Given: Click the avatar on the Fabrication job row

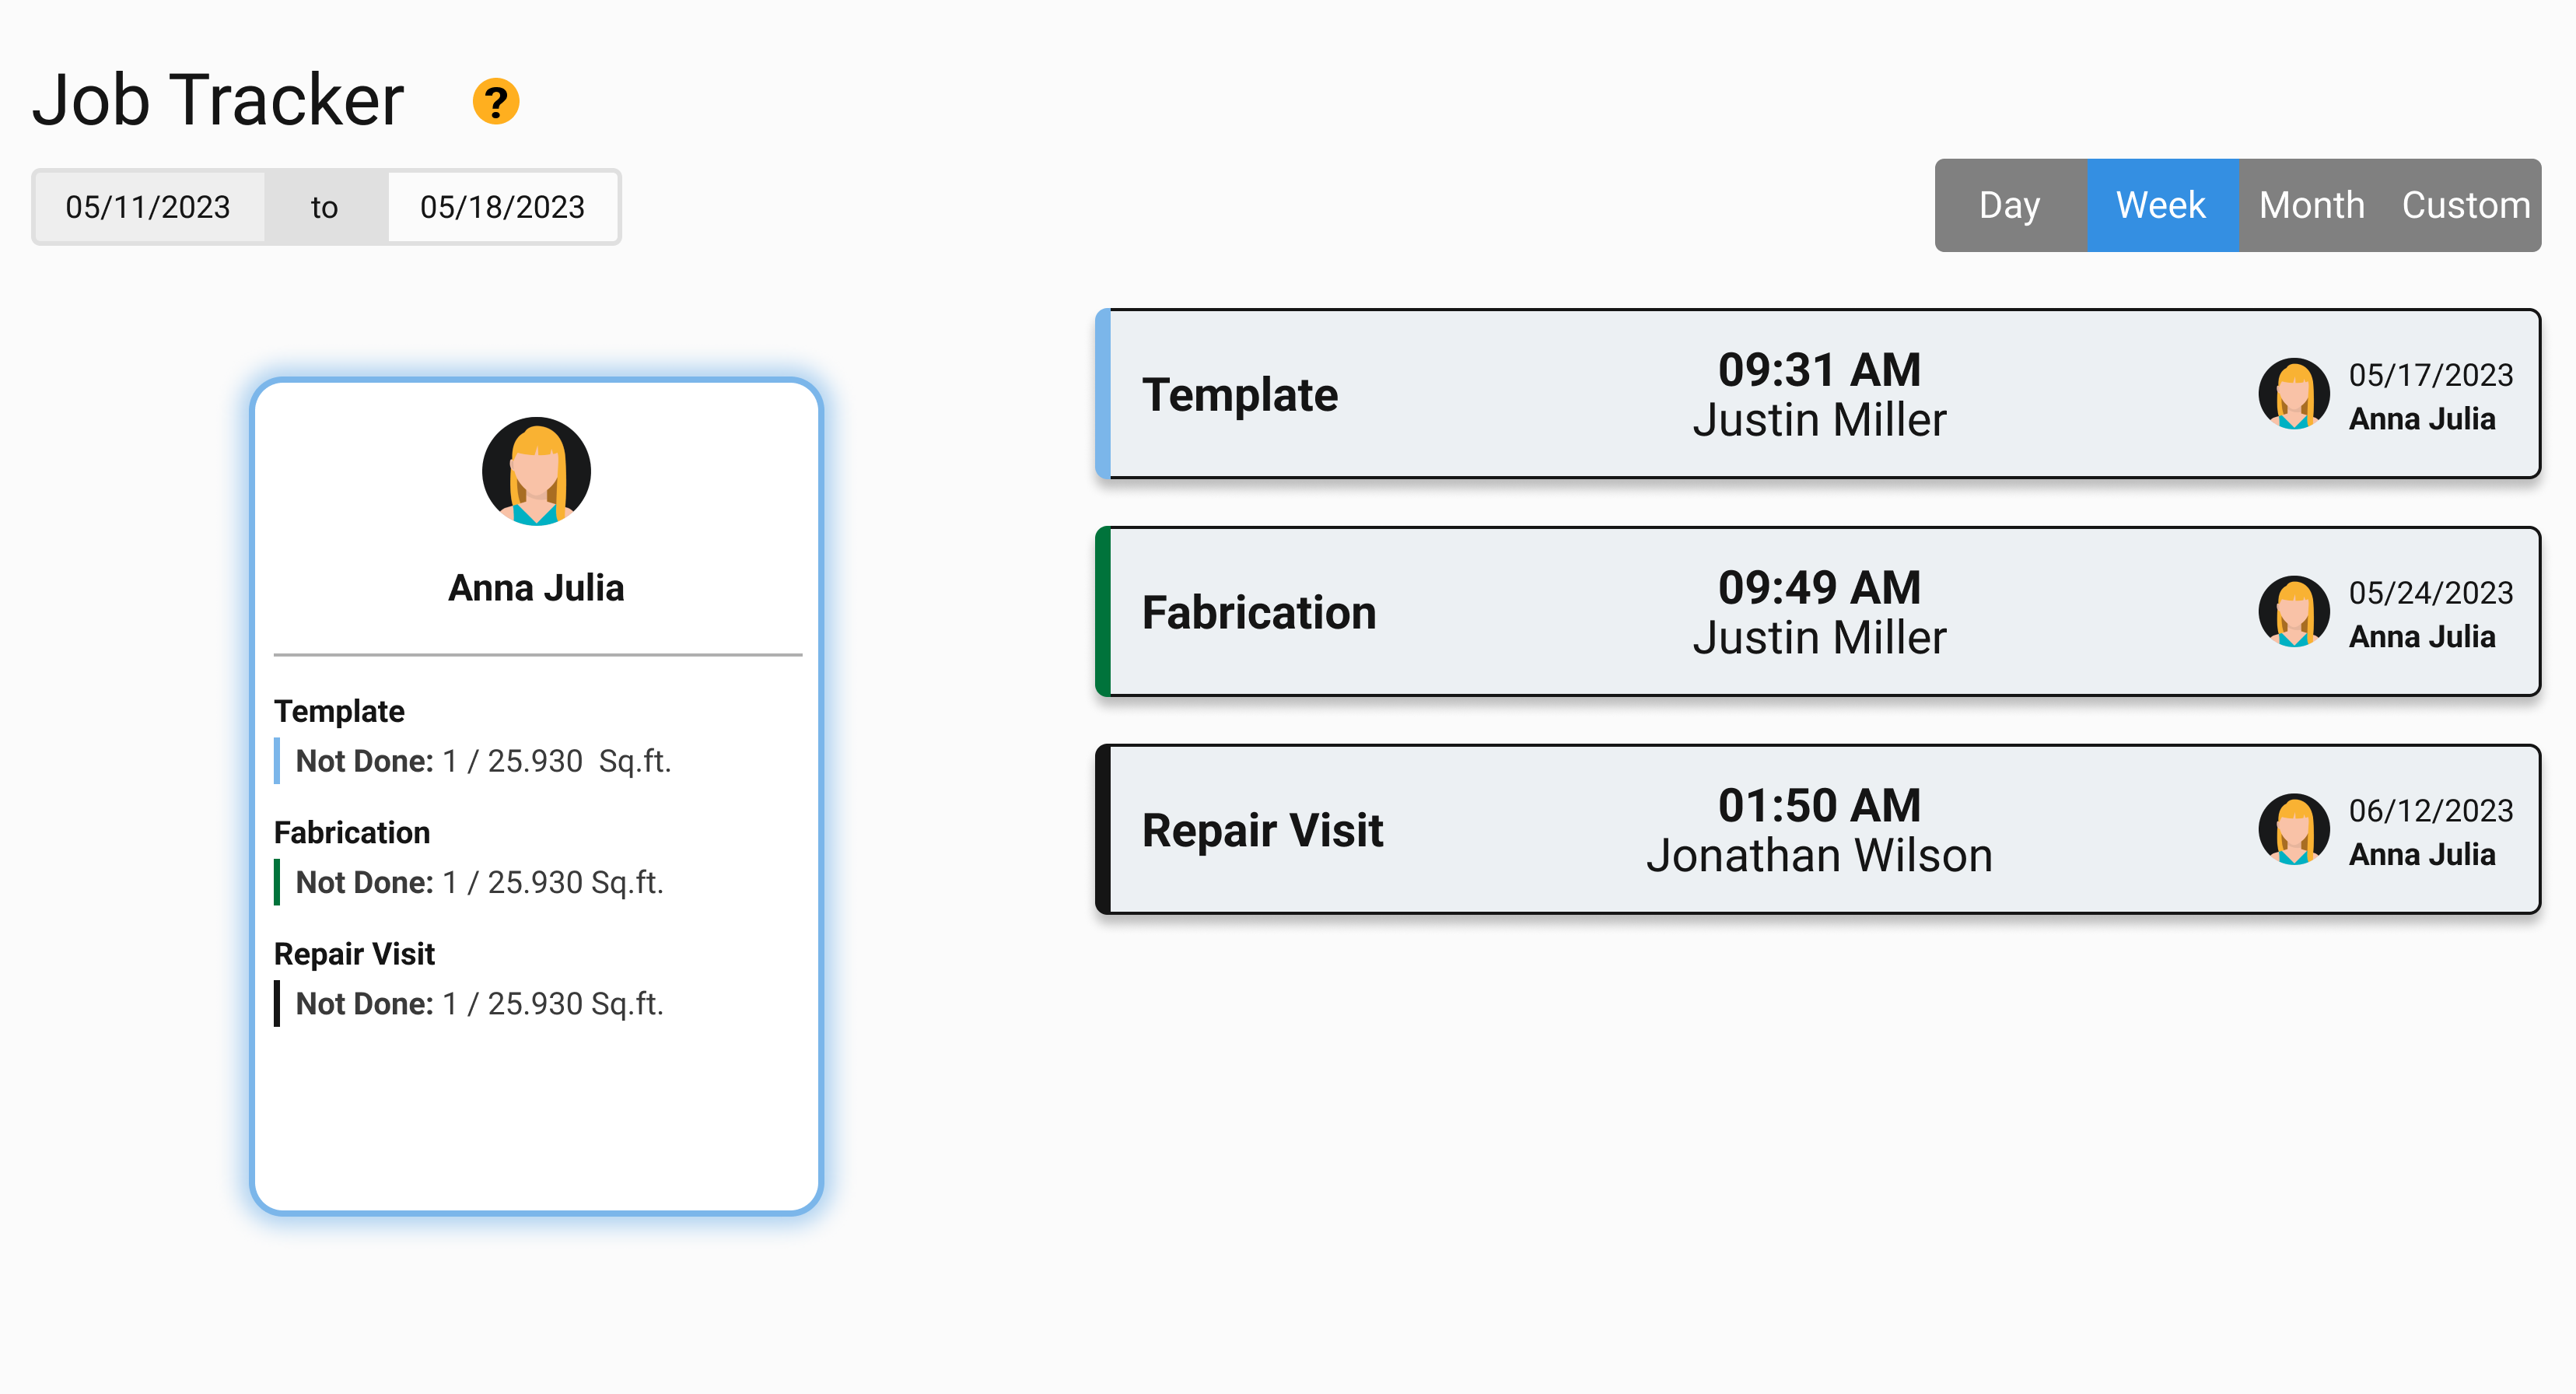Looking at the screenshot, I should [2294, 612].
